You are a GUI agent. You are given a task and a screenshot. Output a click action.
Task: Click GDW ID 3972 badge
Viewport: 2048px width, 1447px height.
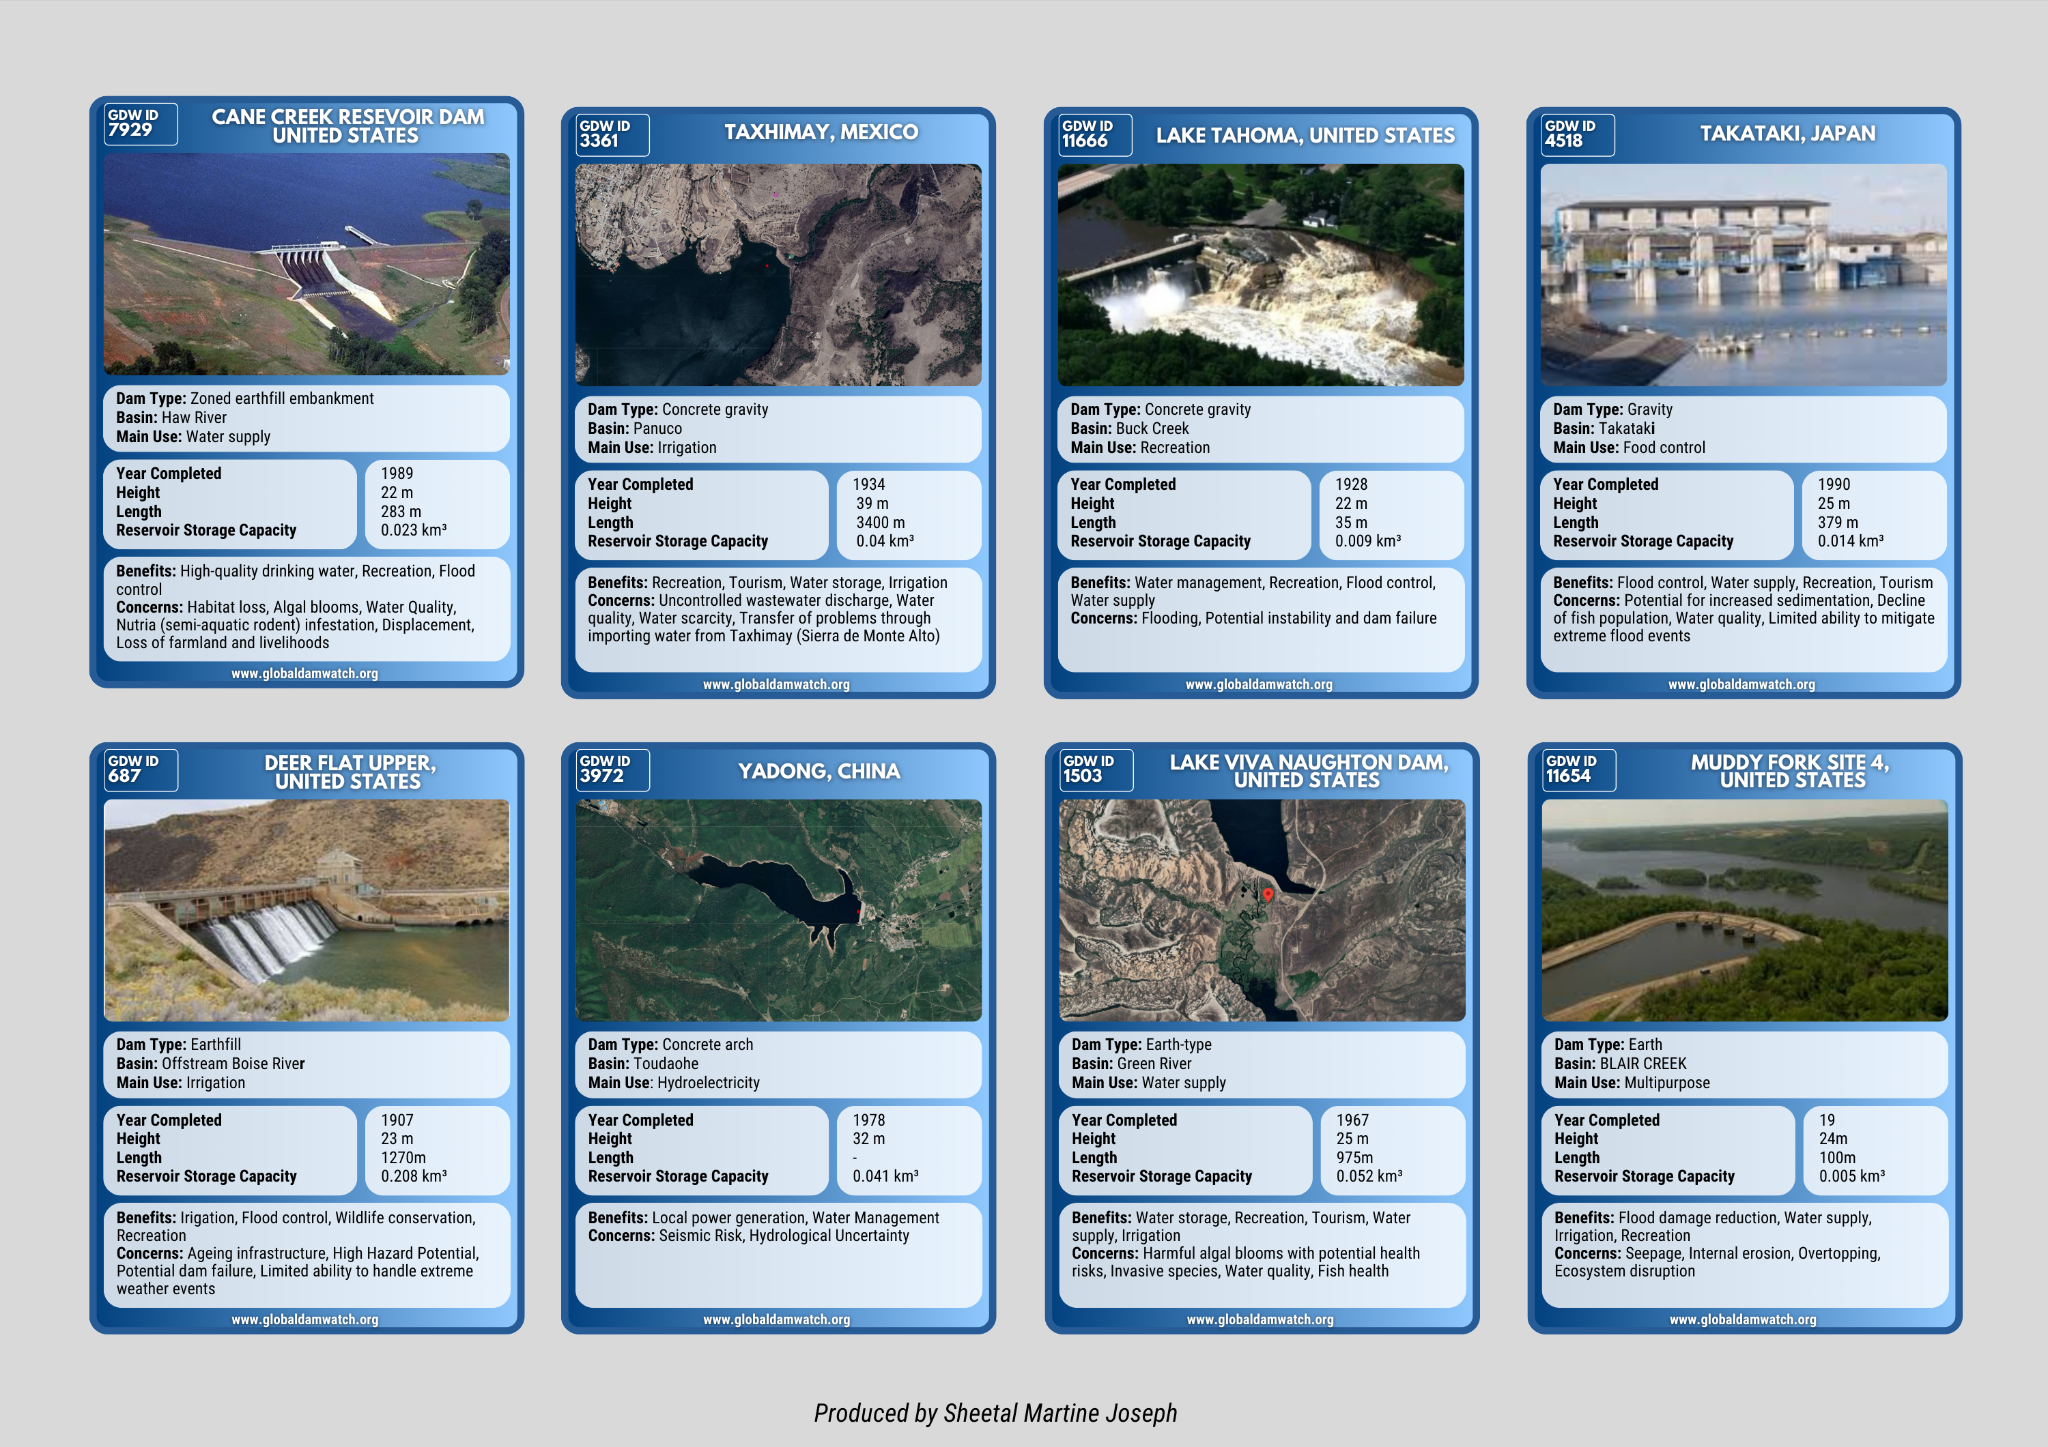(x=613, y=770)
